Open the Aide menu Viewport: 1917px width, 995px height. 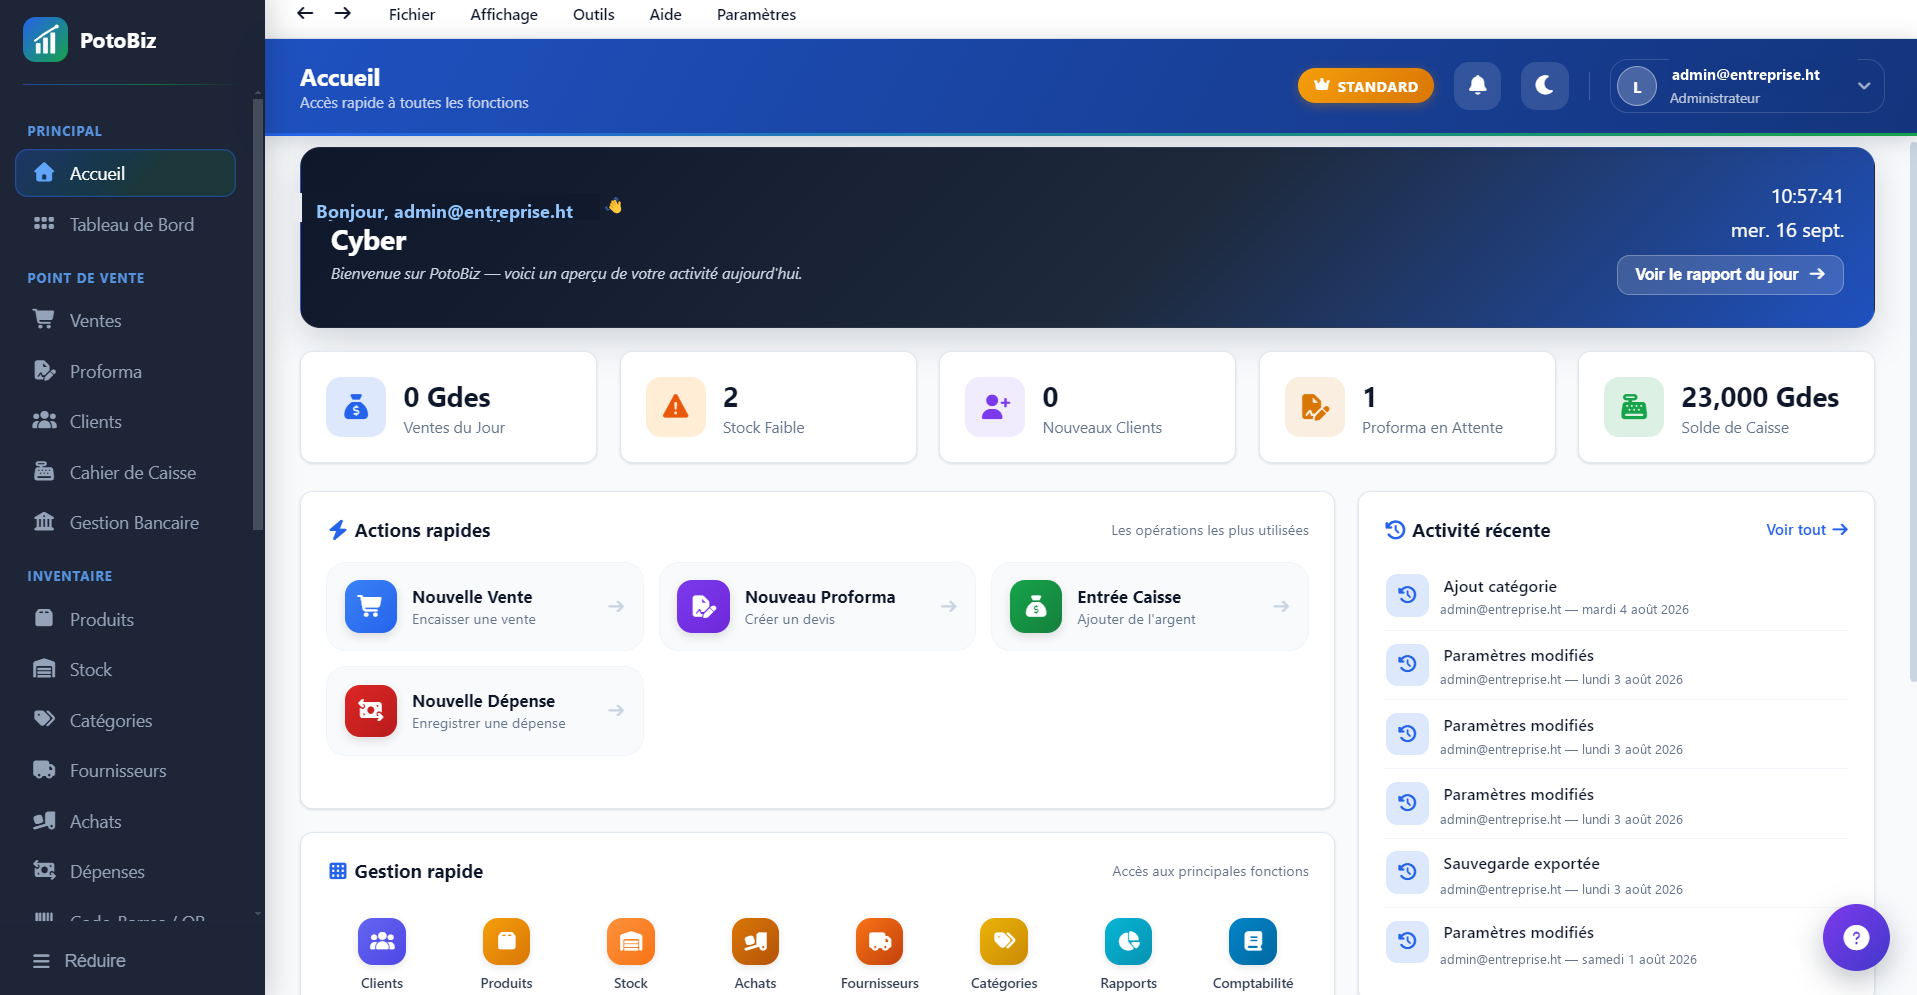665,14
